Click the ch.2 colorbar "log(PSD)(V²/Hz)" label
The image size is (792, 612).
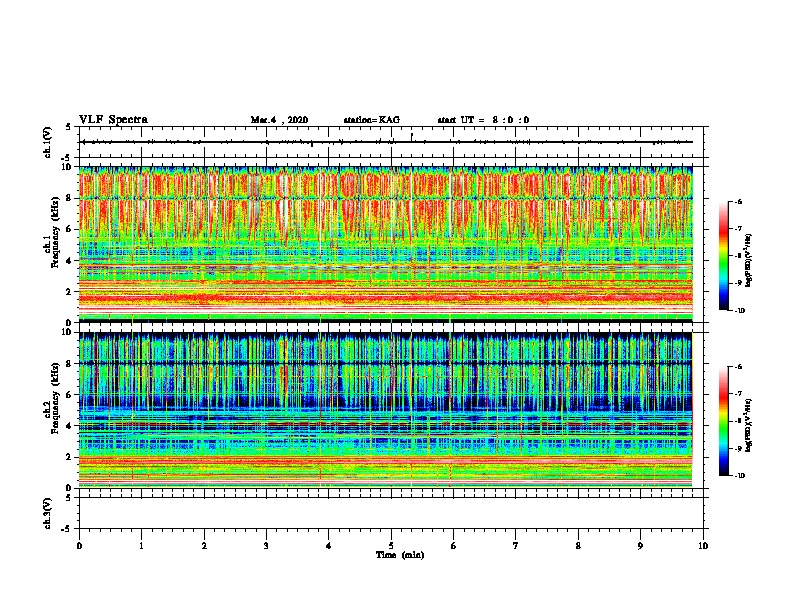pos(749,426)
